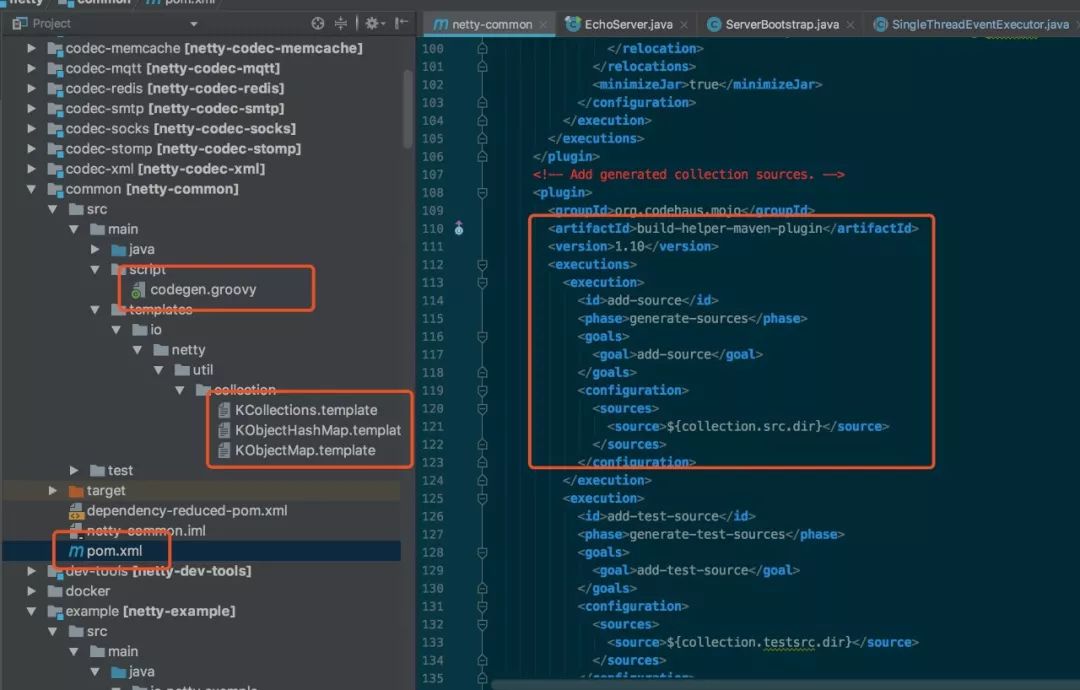The height and width of the screenshot is (690, 1080).
Task: Click the collapse all icon in Project panel
Action: (340, 23)
